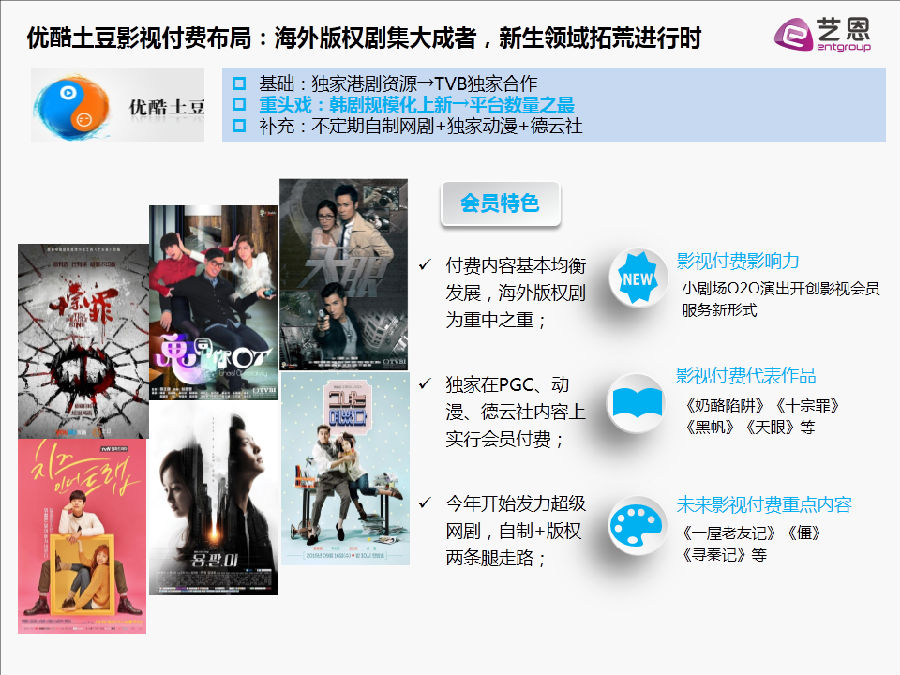
Task: Click the NEW starburst badge icon
Action: coord(637,278)
